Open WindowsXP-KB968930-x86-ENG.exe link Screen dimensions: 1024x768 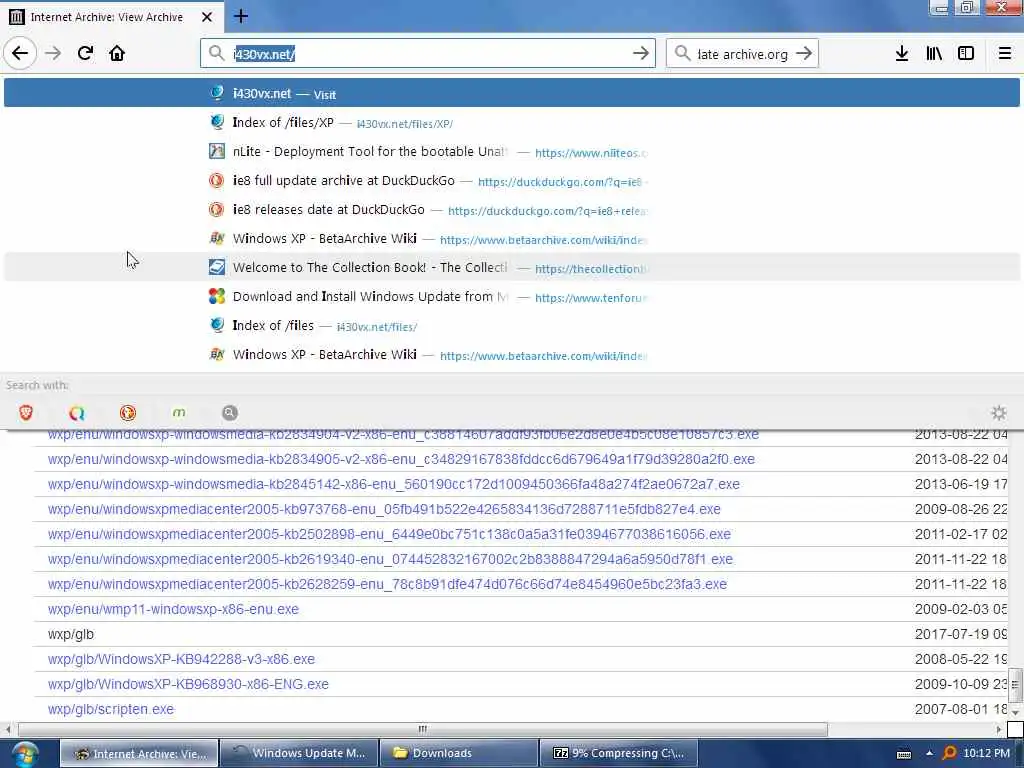click(x=188, y=684)
